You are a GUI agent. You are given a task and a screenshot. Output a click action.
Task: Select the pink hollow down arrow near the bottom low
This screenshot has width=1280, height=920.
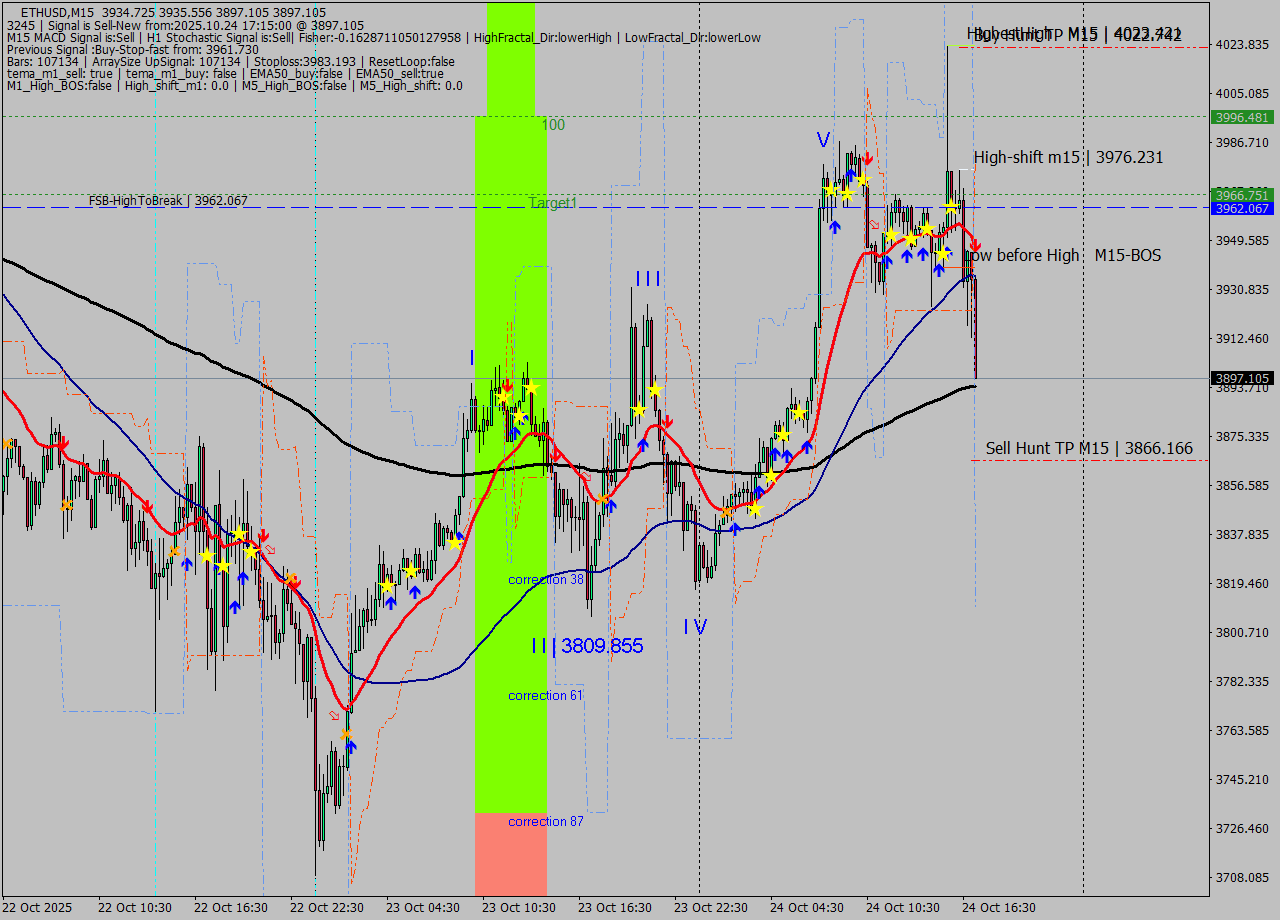click(334, 716)
